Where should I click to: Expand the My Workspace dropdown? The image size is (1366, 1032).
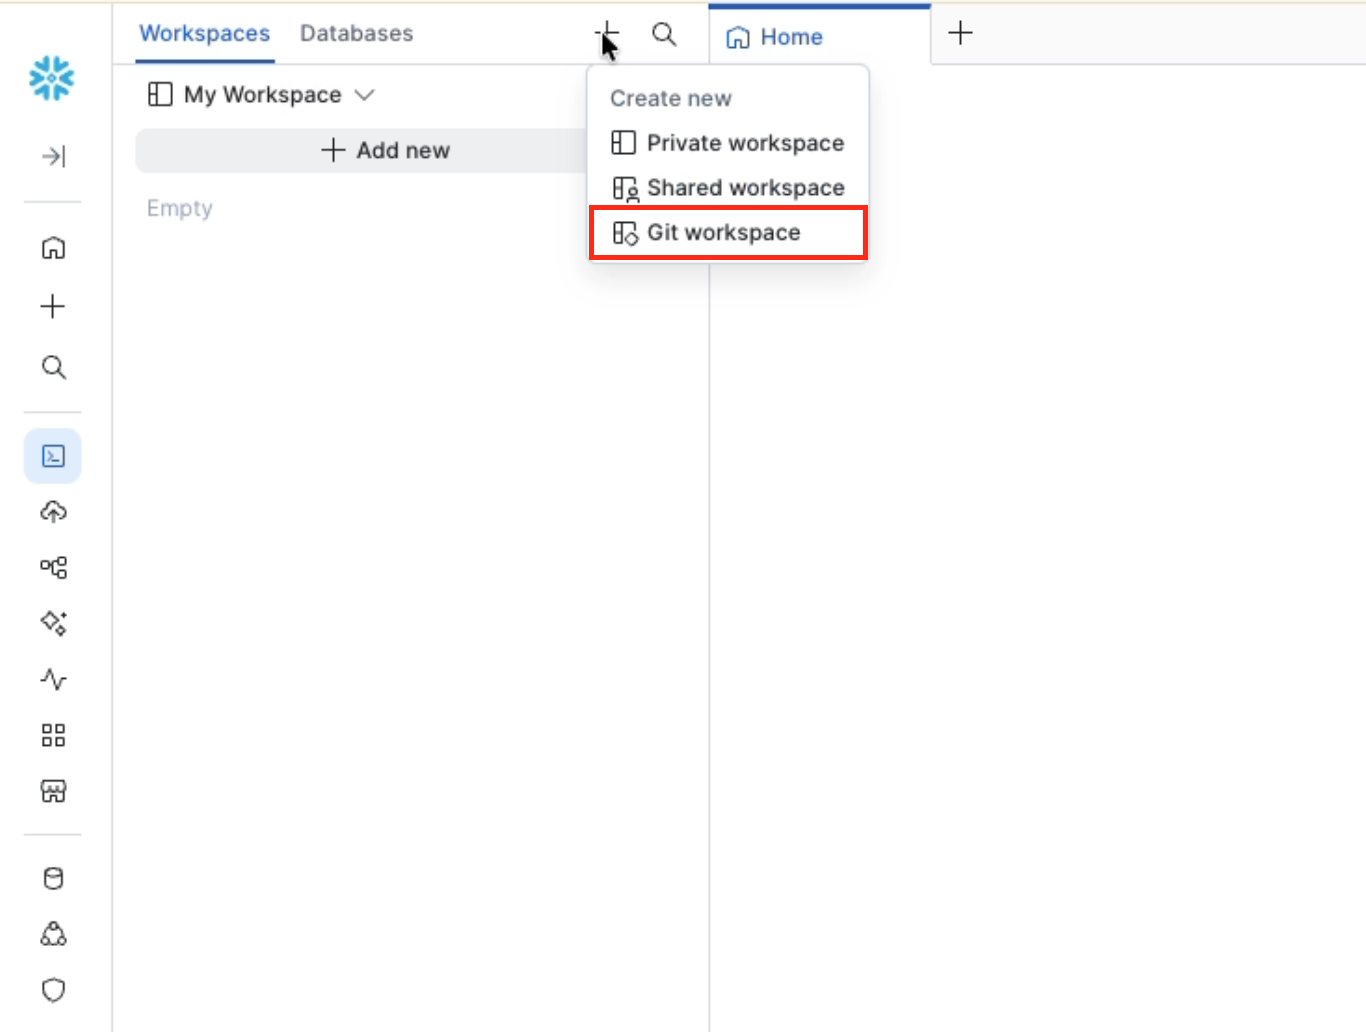coord(261,95)
